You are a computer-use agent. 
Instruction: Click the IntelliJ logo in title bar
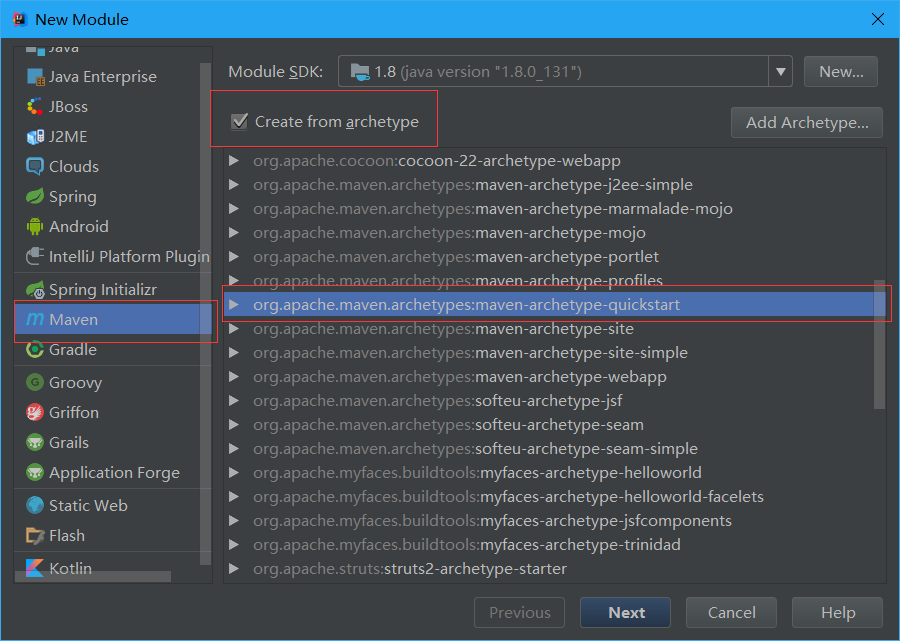coord(20,19)
